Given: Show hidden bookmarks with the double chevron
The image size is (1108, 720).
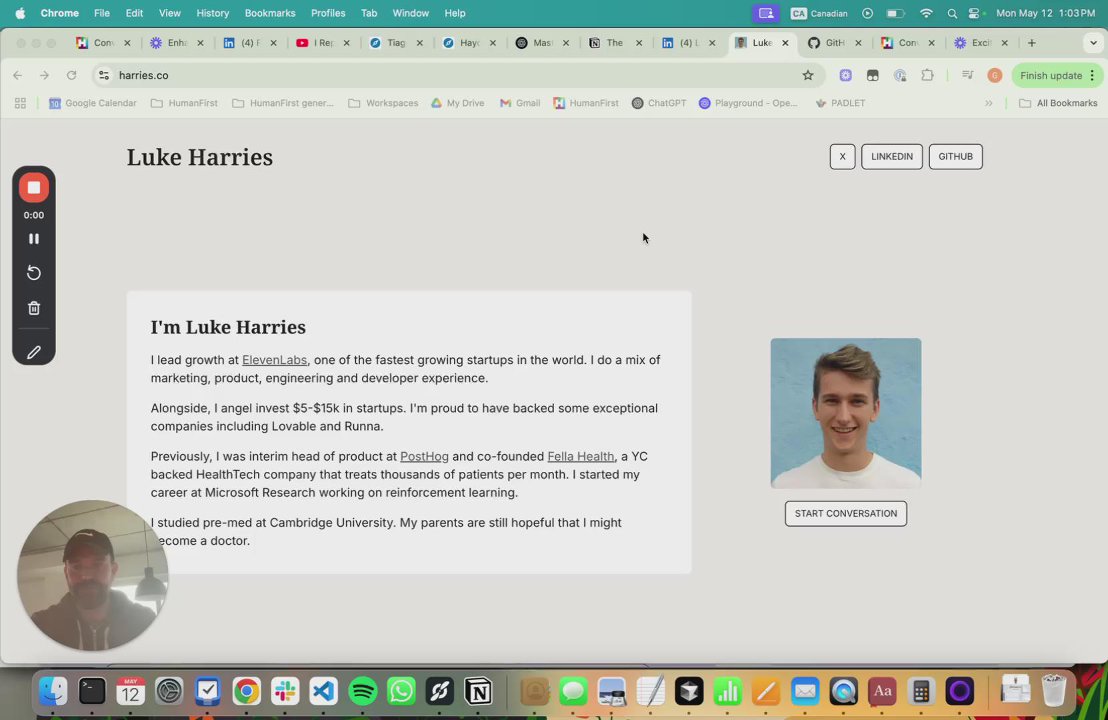Looking at the screenshot, I should click(x=989, y=103).
